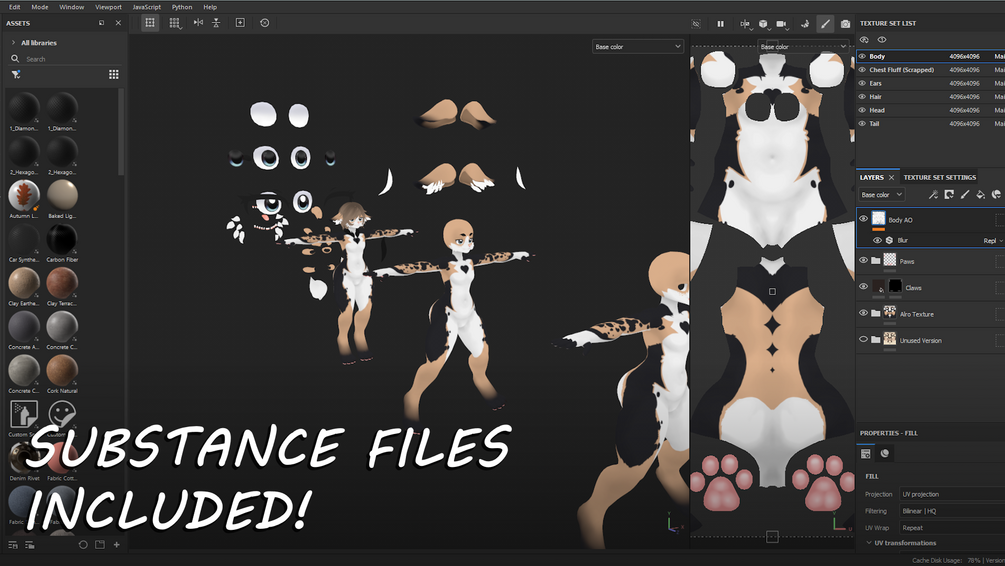The image size is (1005, 566).
Task: Toggle visibility of Chest Fluff (Scrapped) set
Action: (x=862, y=70)
